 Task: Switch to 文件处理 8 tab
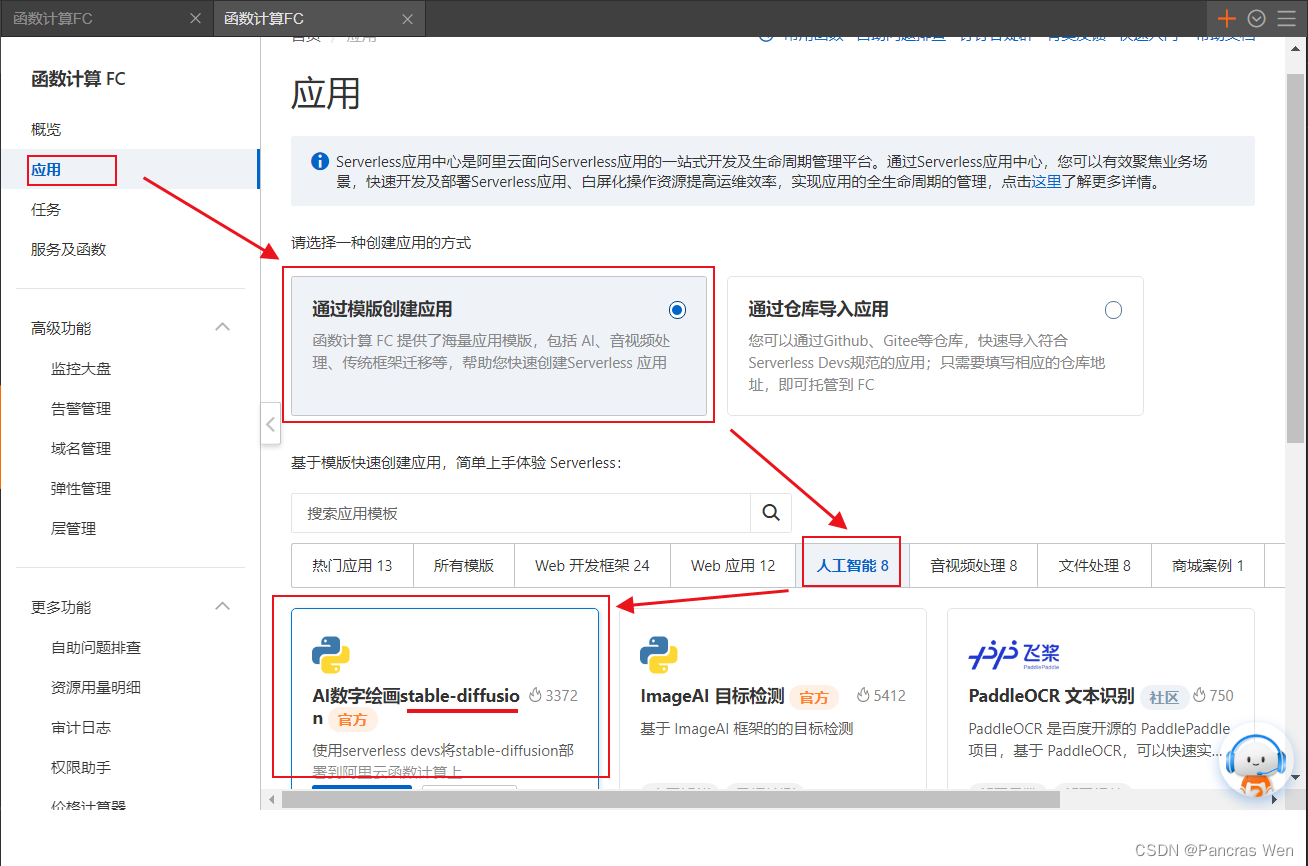pos(1095,565)
